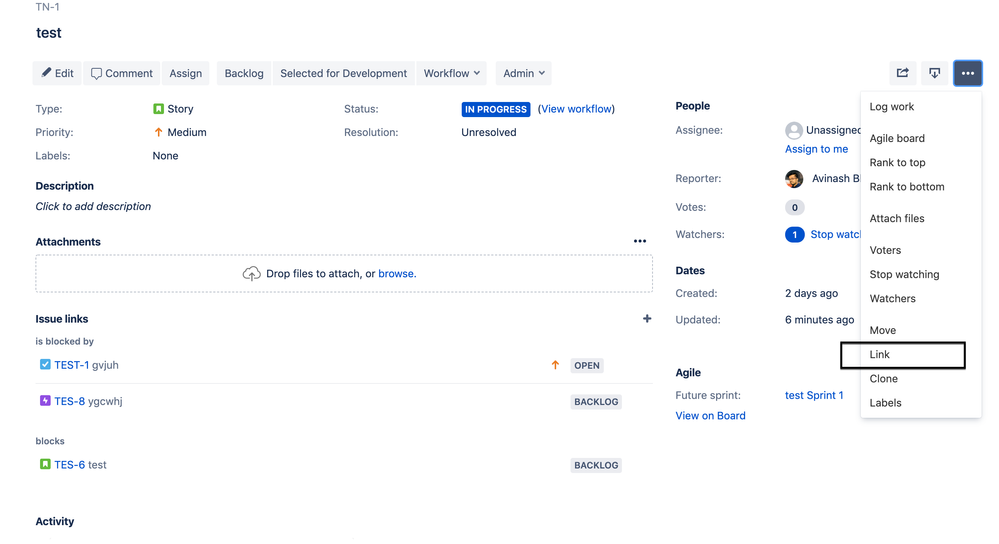999x544 pixels.
Task: Expand the Workflow dropdown
Action: [x=452, y=73]
